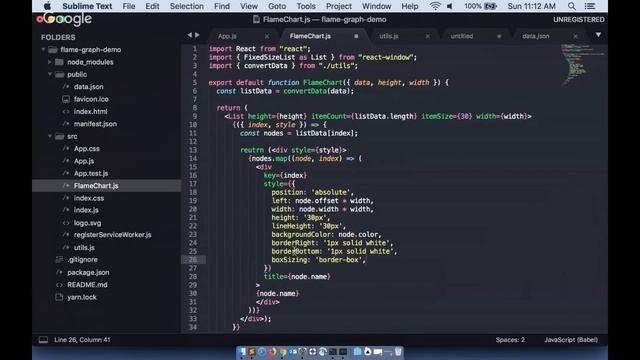640x360 pixels.
Task: Collapse the public folder arrow
Action: 50,74
